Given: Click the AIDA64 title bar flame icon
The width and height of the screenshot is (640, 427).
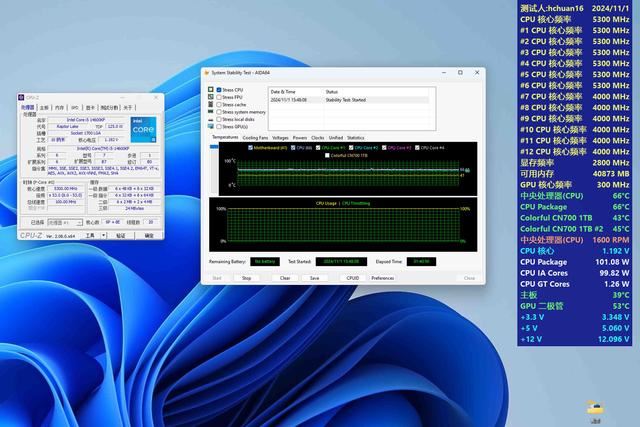Looking at the screenshot, I should pos(205,73).
